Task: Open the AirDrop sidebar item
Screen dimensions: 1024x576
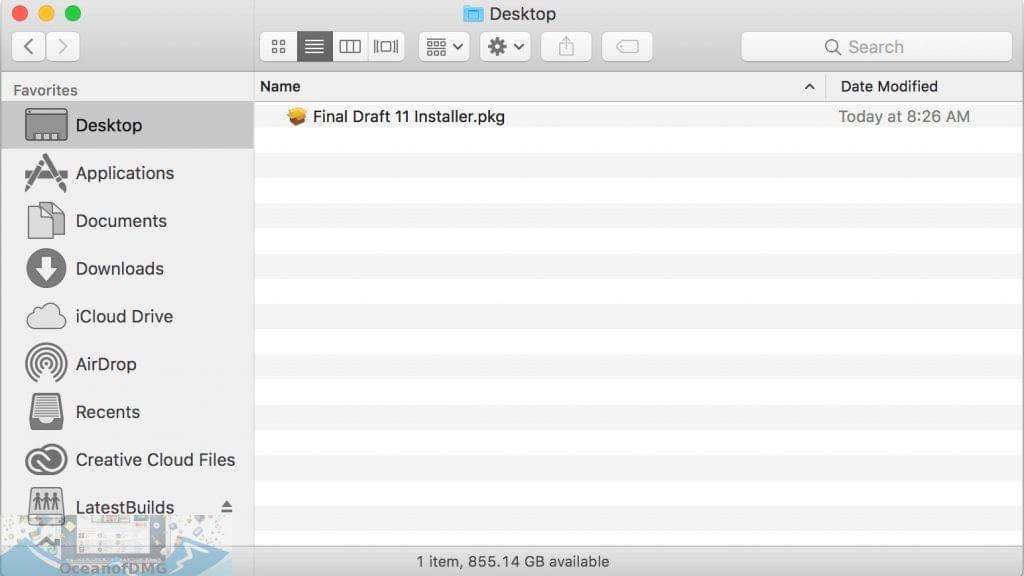Action: click(107, 364)
